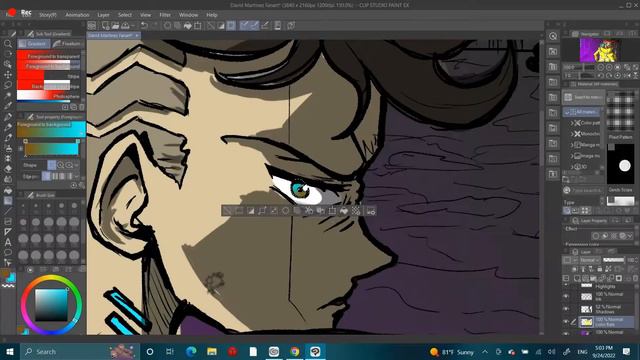
Task: Expand the 3D material folder
Action: point(572,167)
